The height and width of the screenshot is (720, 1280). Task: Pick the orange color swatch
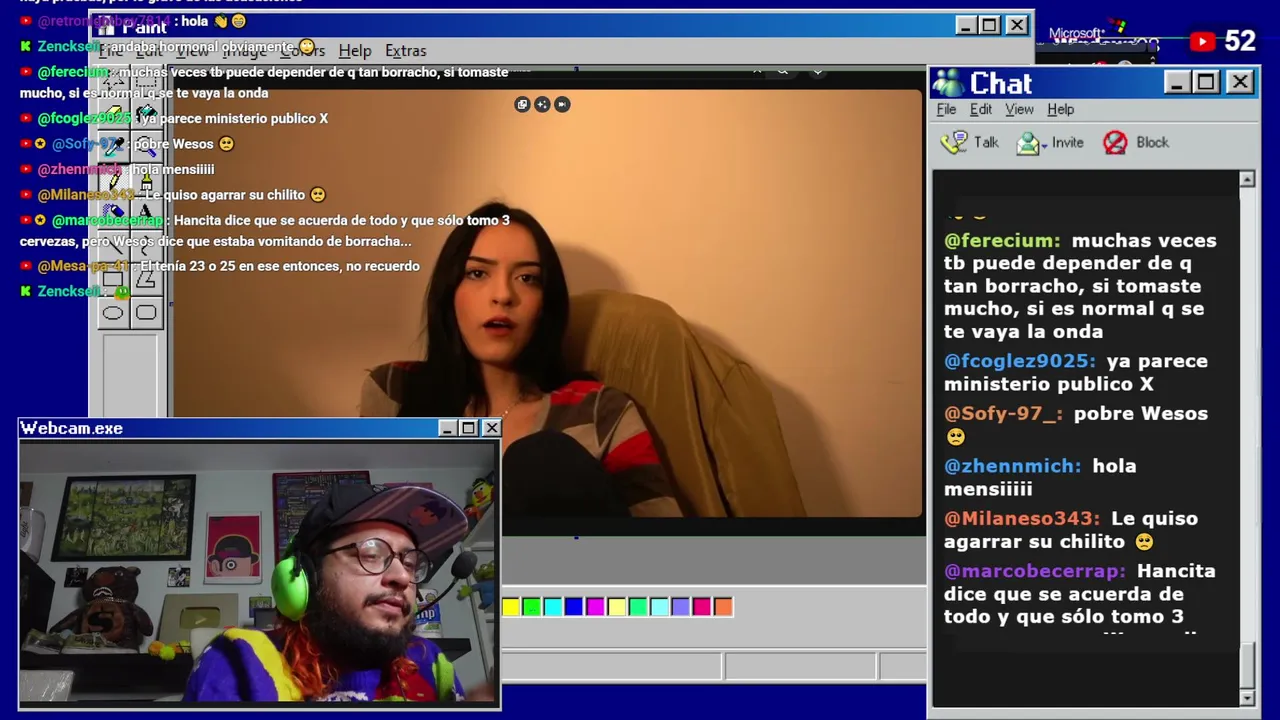[x=723, y=606]
